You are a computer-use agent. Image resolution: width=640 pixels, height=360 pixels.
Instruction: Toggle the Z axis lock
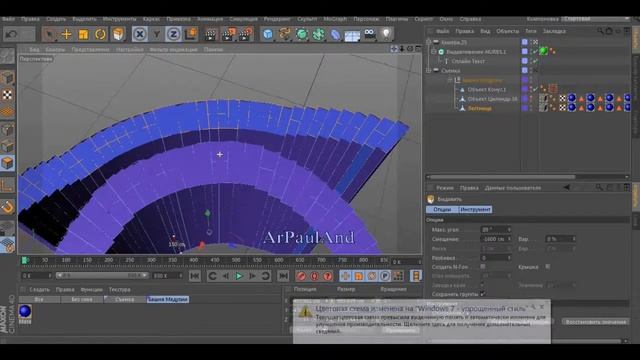(x=173, y=34)
